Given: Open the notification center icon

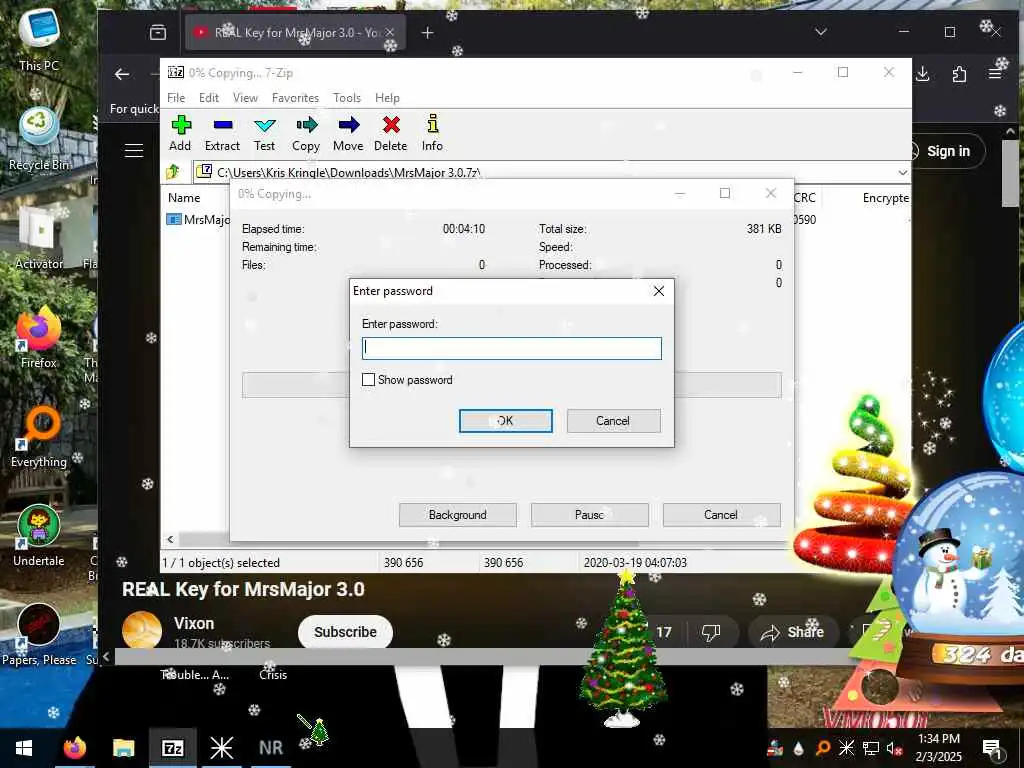Looking at the screenshot, I should pos(992,748).
